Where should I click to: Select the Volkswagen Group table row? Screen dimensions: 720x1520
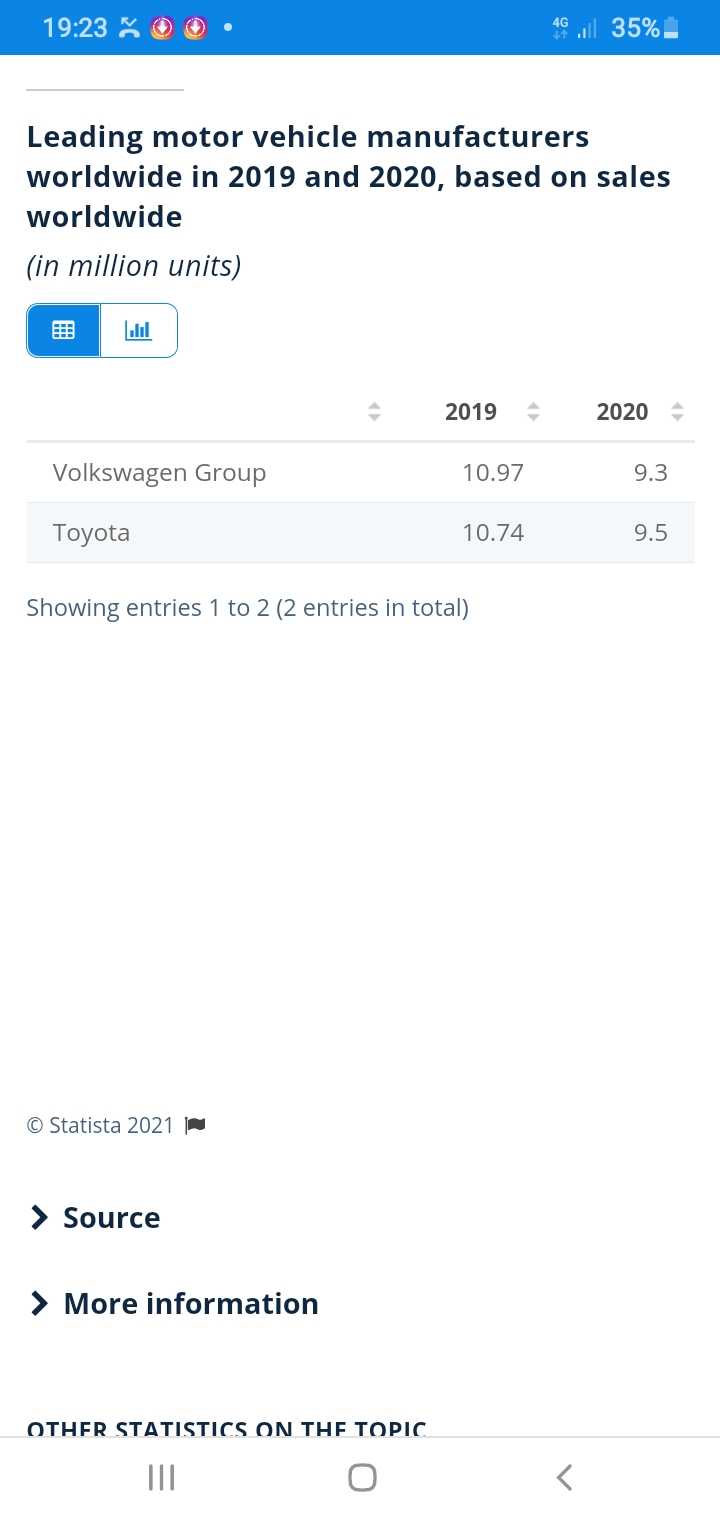[x=360, y=472]
